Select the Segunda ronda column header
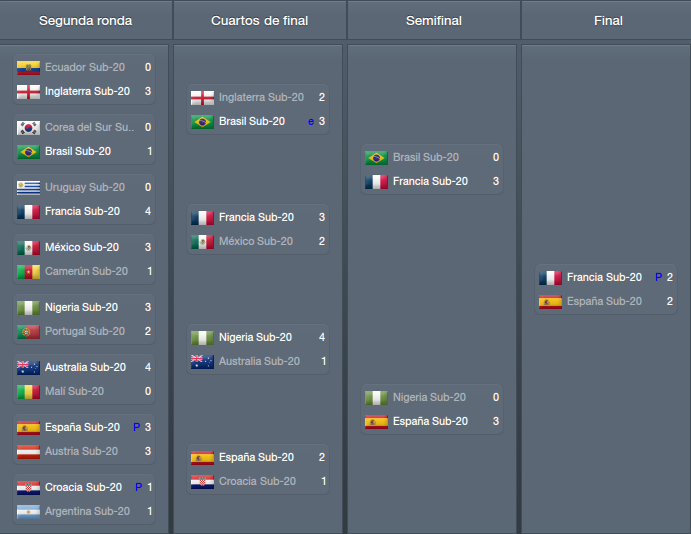691x534 pixels. click(85, 20)
